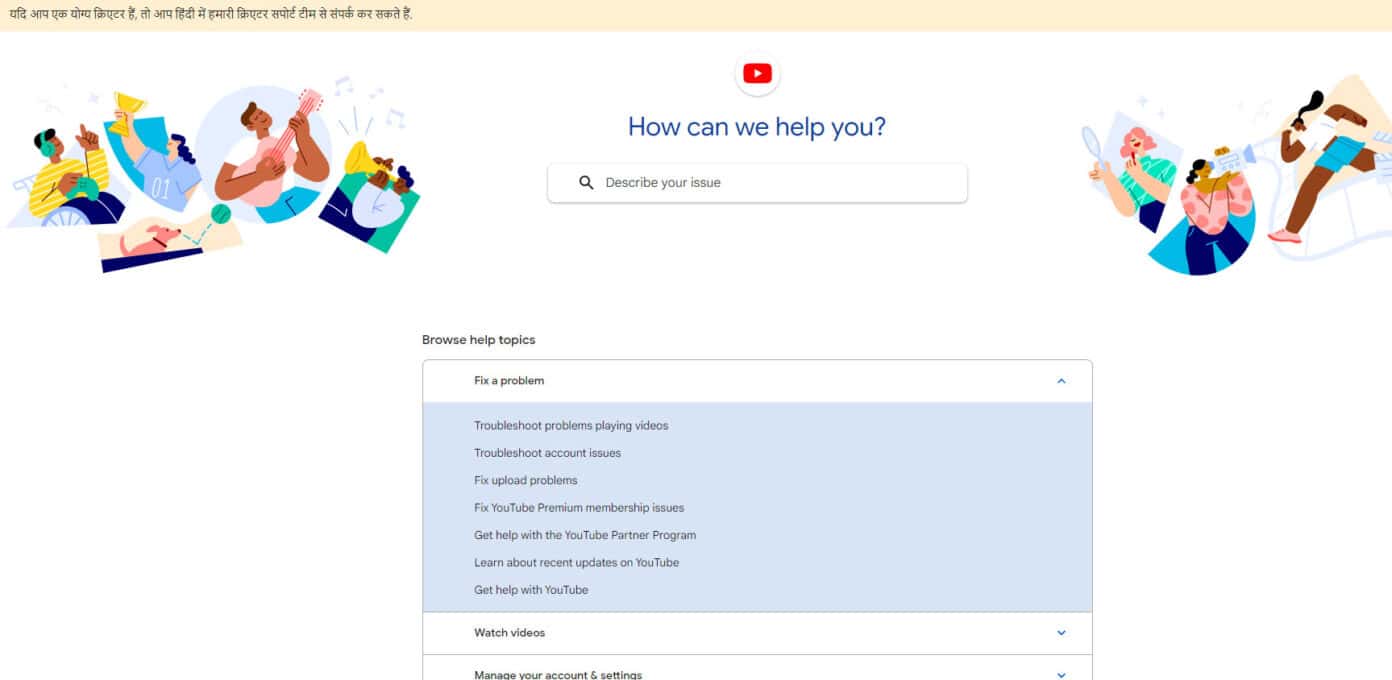Expand the Manage your account & settings section
This screenshot has height=680, width=1392.
coord(1060,674)
